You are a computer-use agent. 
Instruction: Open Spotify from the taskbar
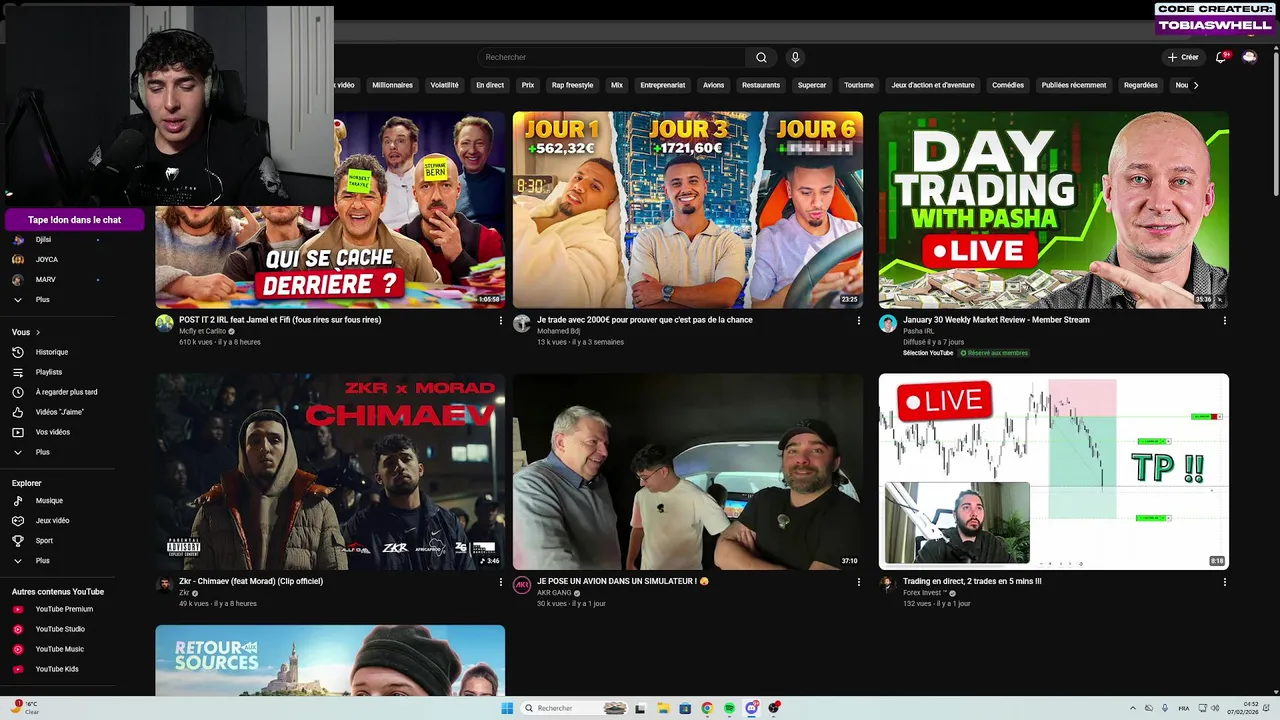729,708
